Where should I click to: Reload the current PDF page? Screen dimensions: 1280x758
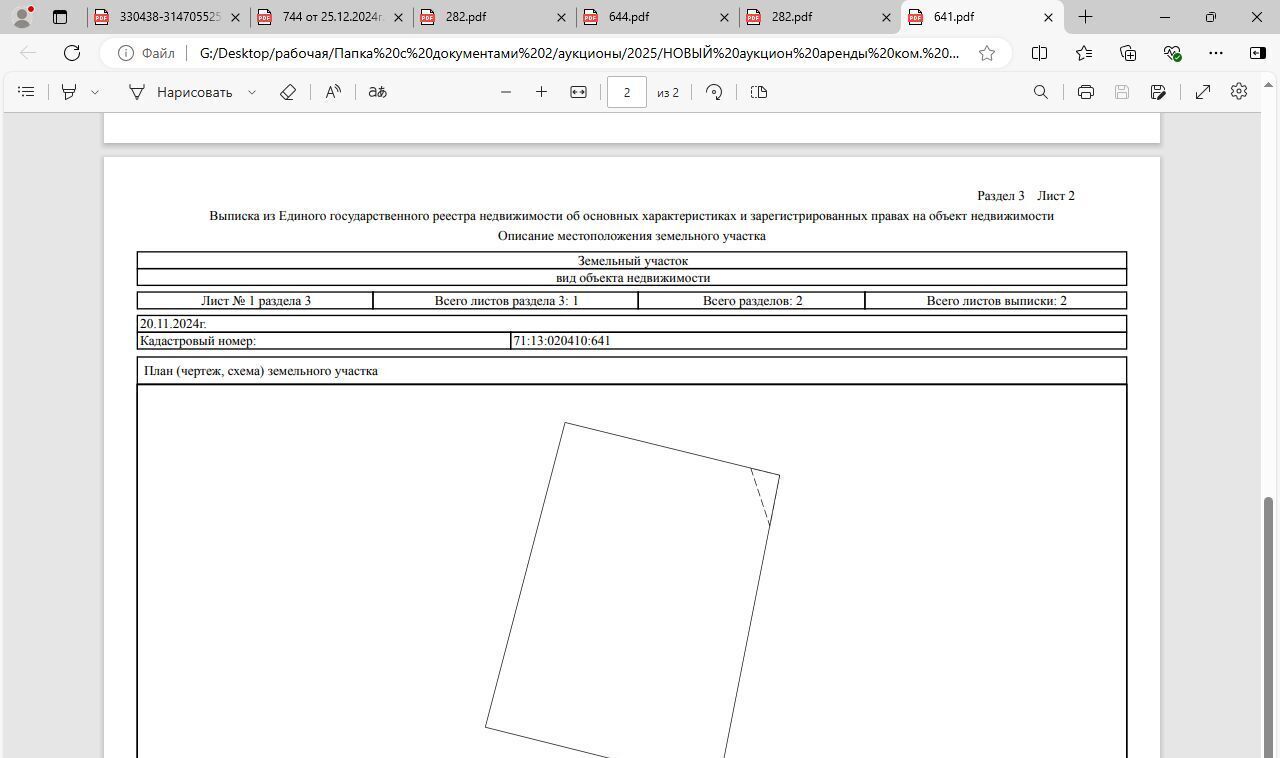tap(72, 53)
